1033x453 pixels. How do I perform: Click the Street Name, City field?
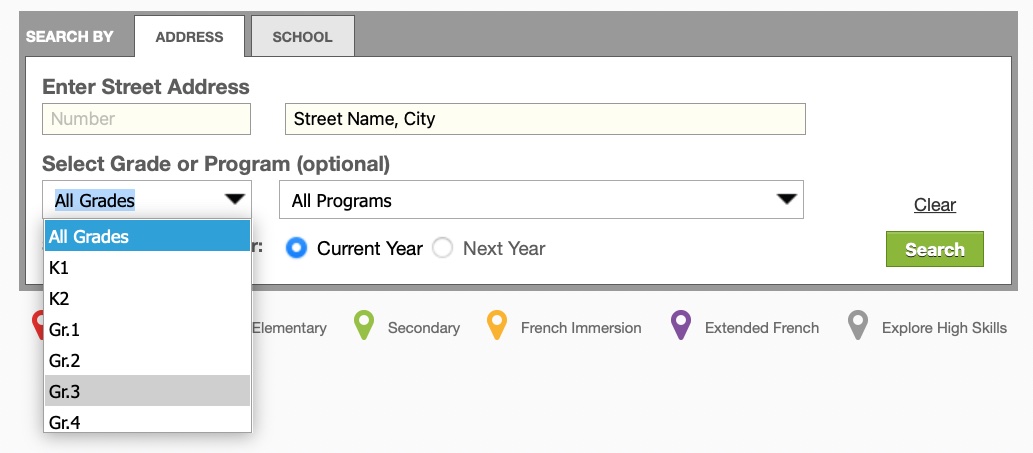pyautogui.click(x=545, y=119)
